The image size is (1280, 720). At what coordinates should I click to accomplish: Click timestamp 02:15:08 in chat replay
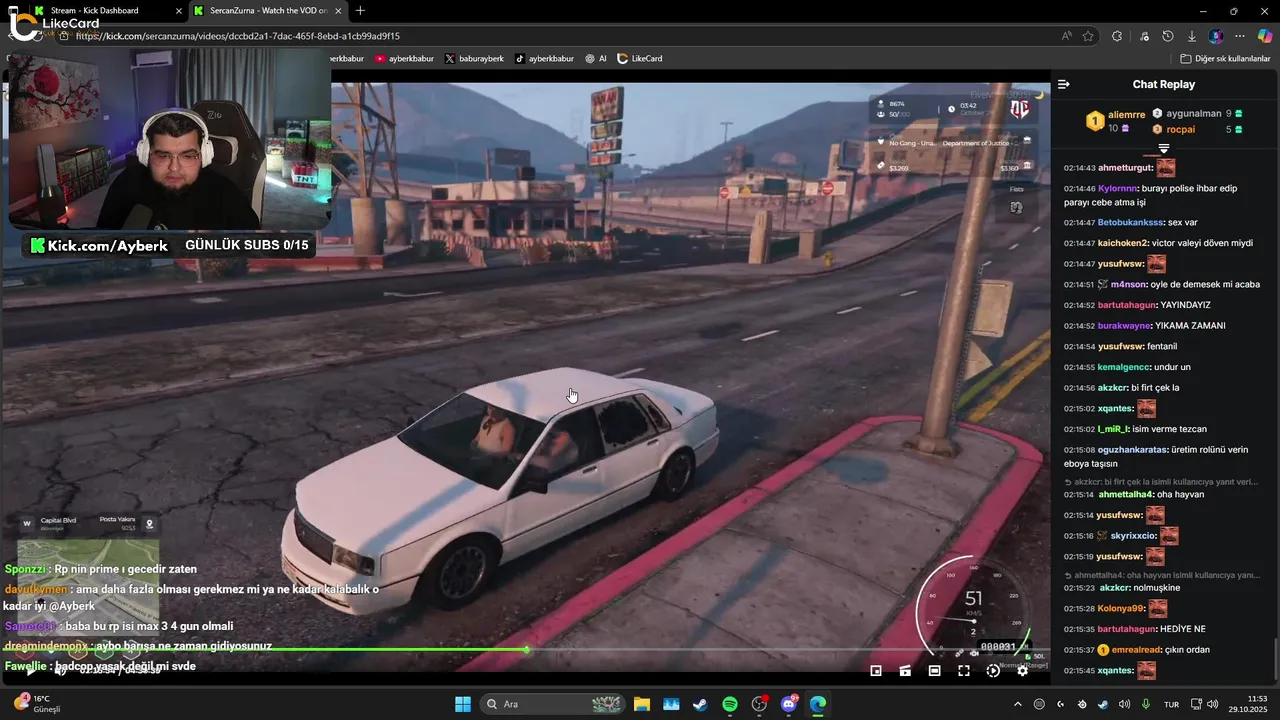tap(1079, 450)
